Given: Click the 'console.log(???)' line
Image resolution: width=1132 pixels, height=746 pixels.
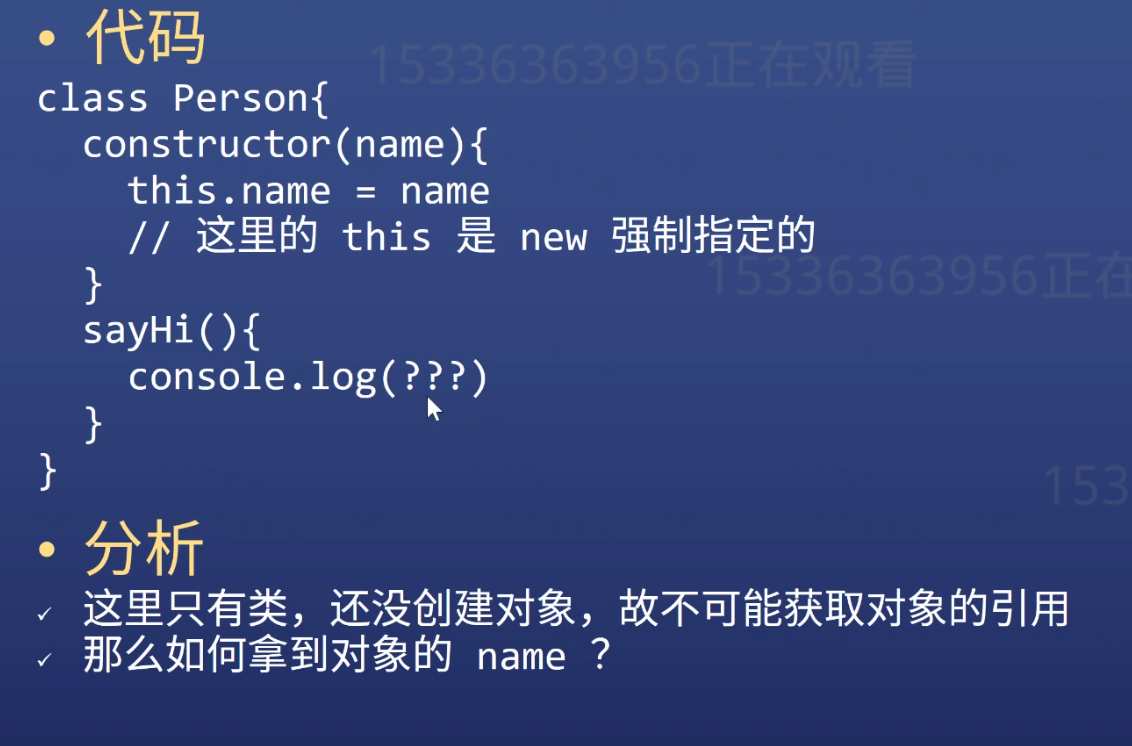Looking at the screenshot, I should click(308, 377).
